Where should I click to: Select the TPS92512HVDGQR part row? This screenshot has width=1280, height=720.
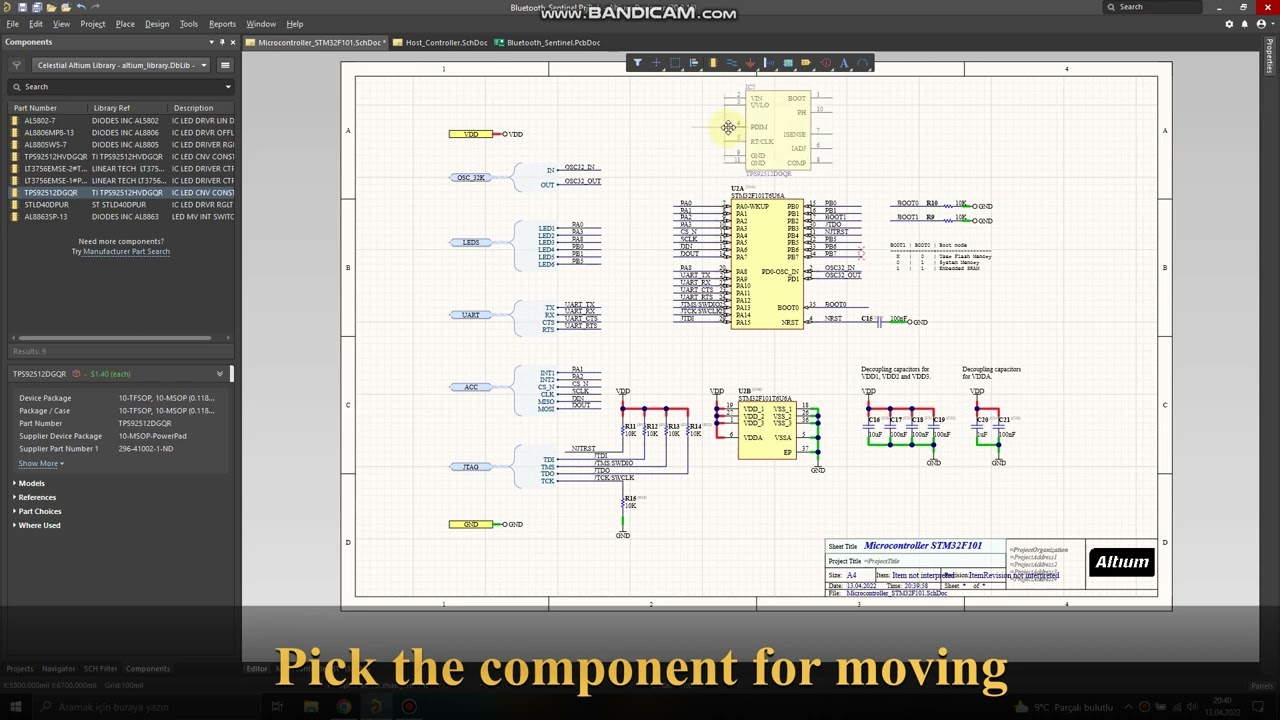pos(122,157)
